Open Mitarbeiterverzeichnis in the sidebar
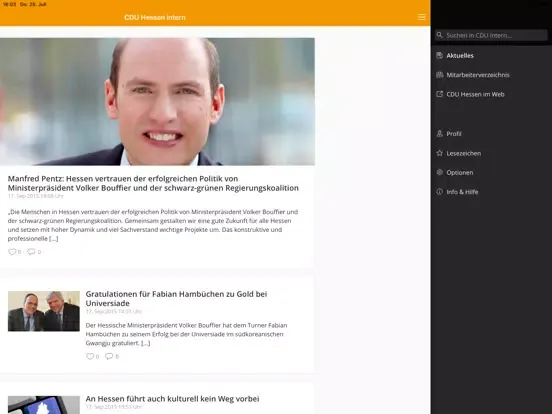This screenshot has width=552, height=414. pos(478,75)
